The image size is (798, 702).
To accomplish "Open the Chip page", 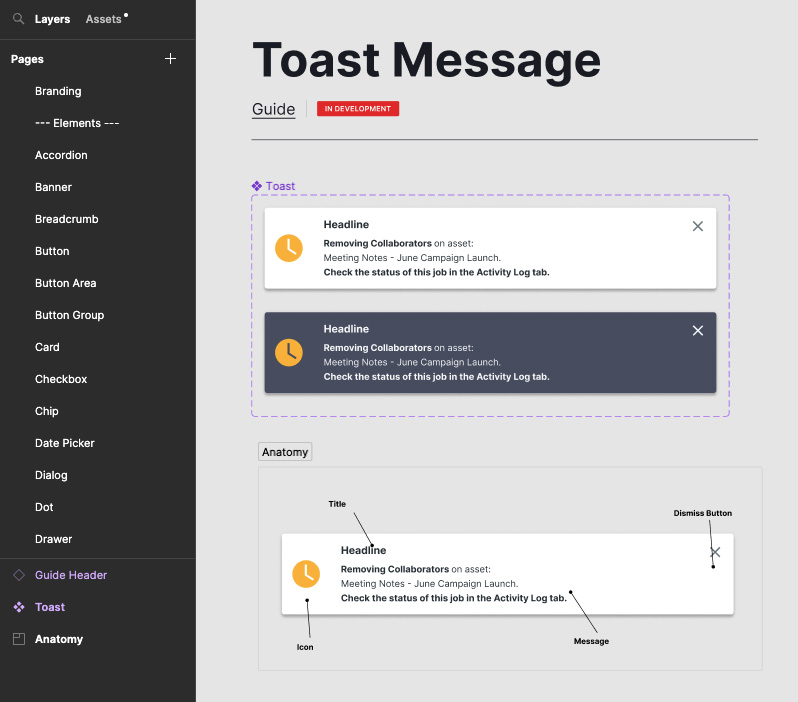I will pyautogui.click(x=47, y=411).
